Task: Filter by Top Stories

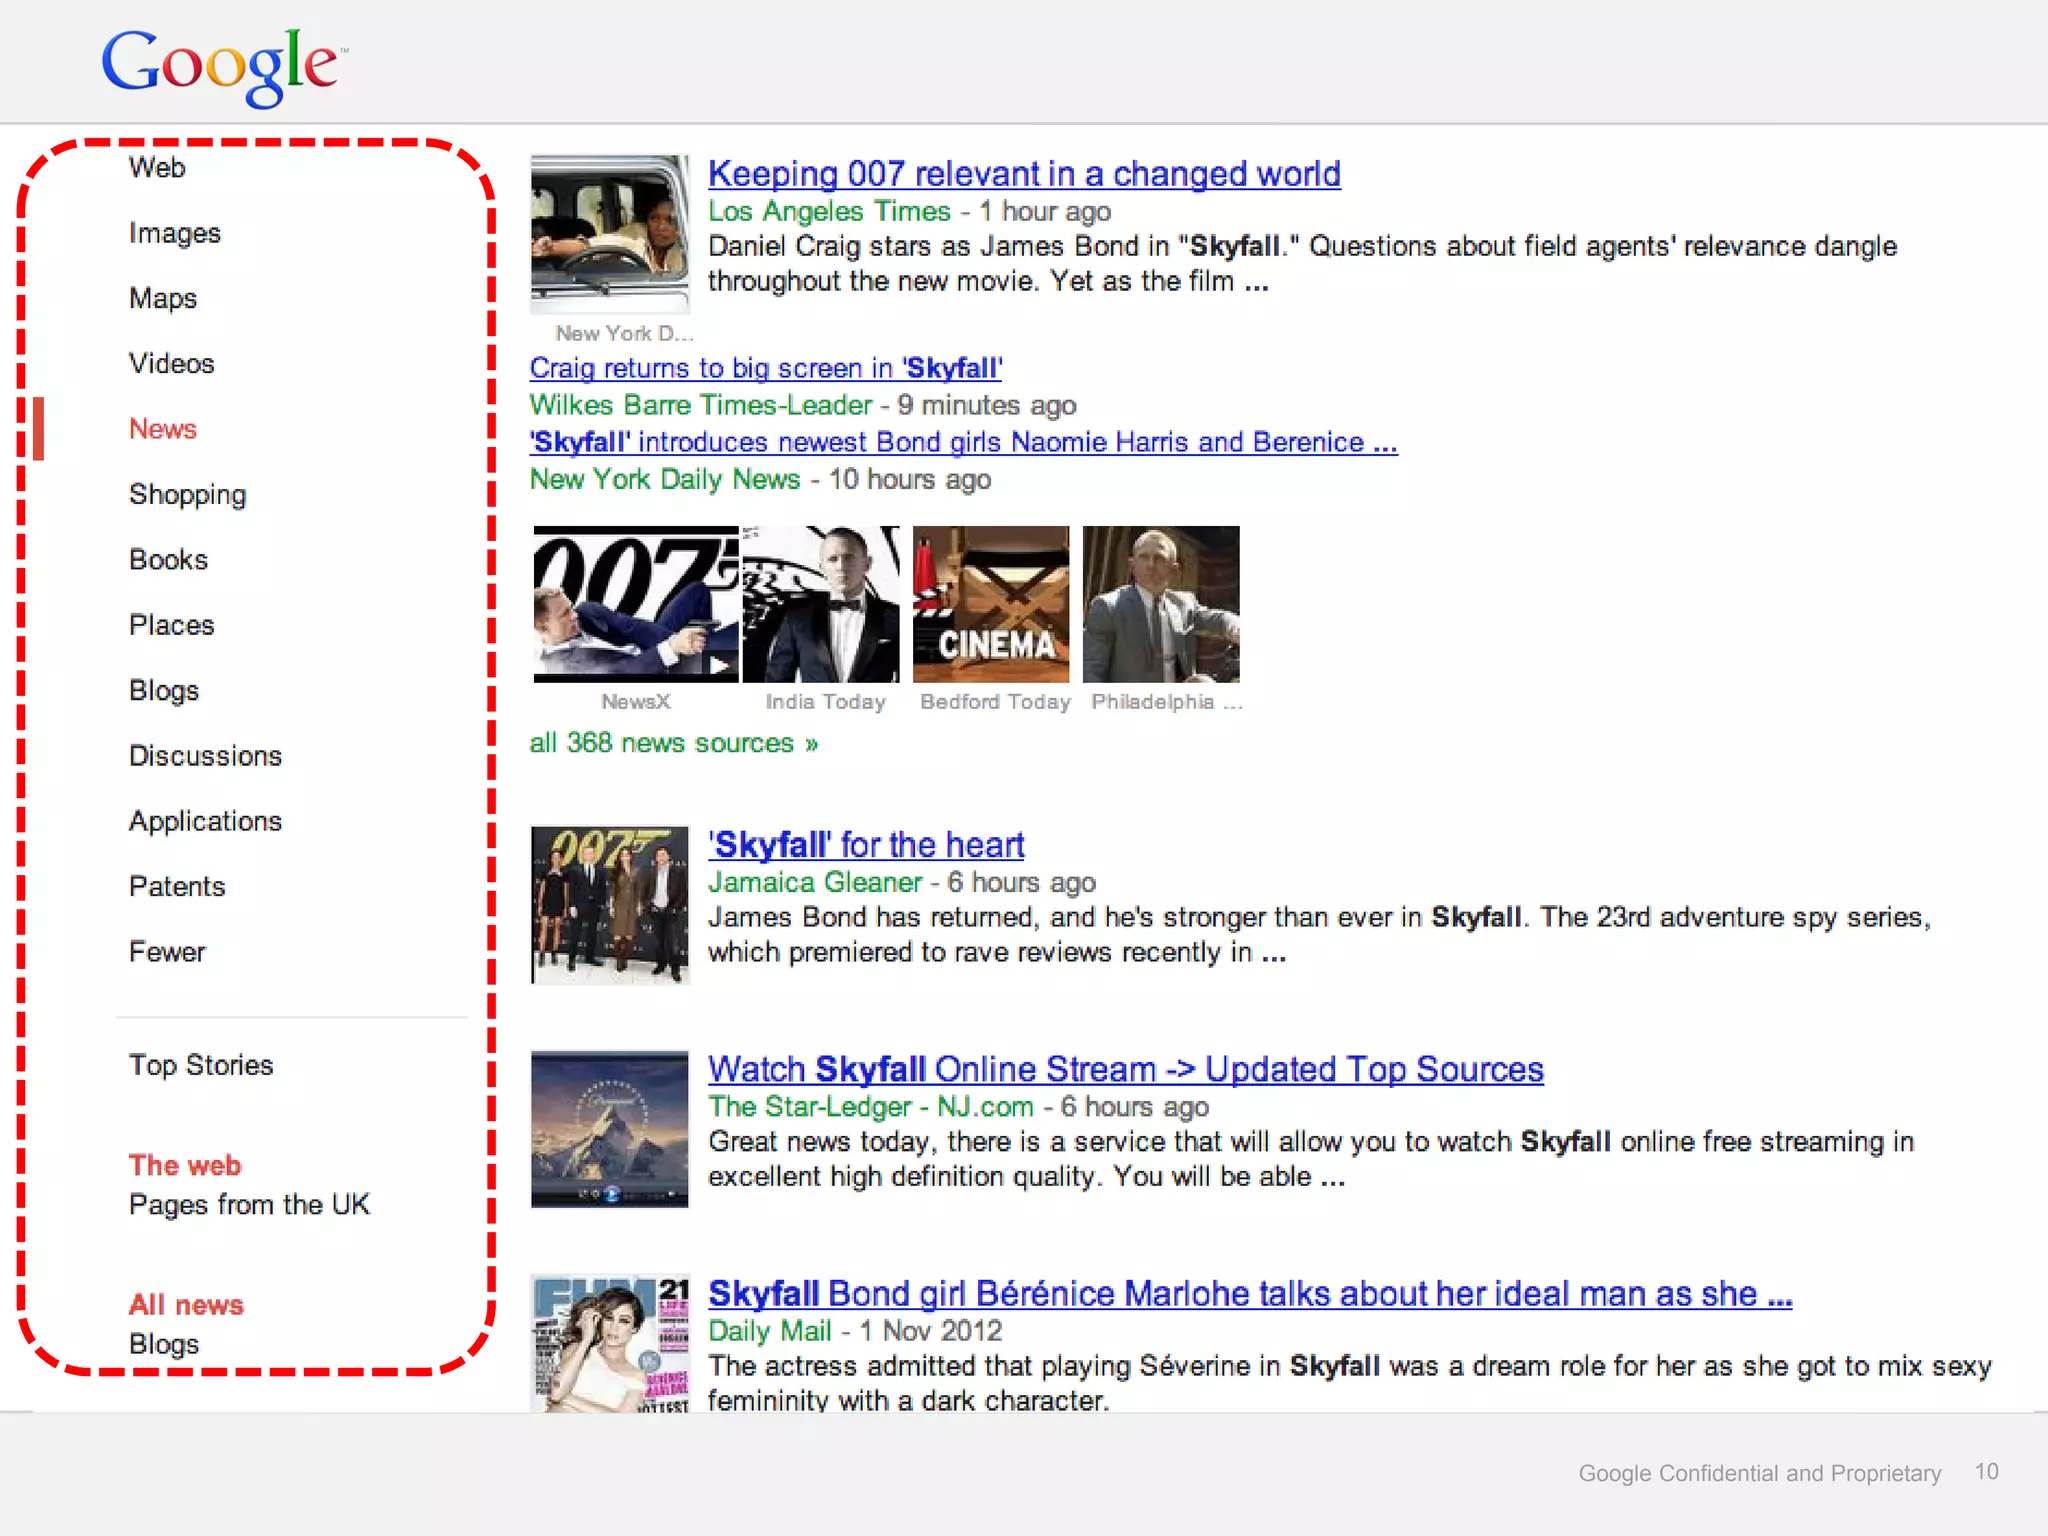Action: (x=201, y=1065)
